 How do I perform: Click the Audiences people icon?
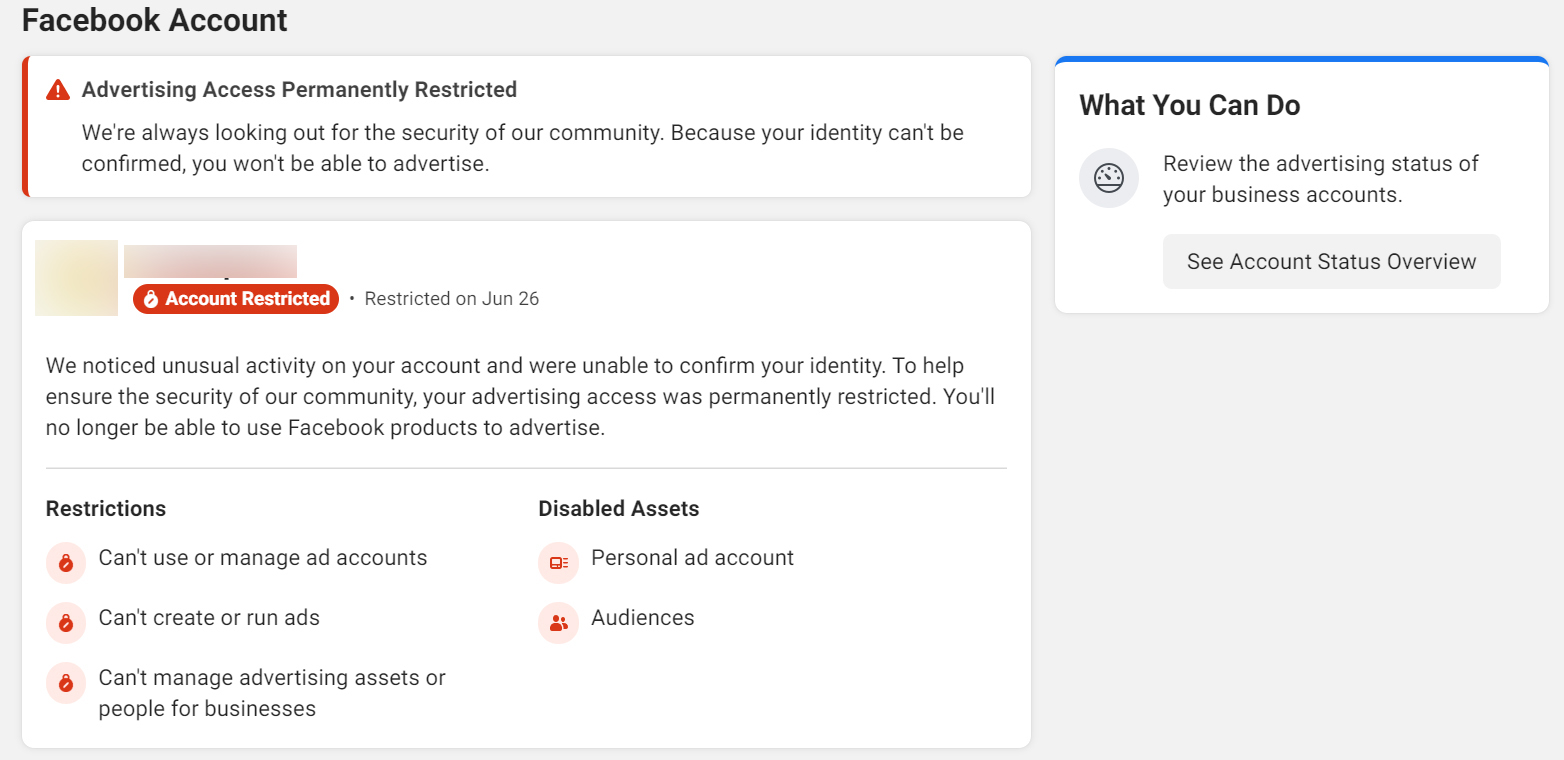pyautogui.click(x=559, y=623)
